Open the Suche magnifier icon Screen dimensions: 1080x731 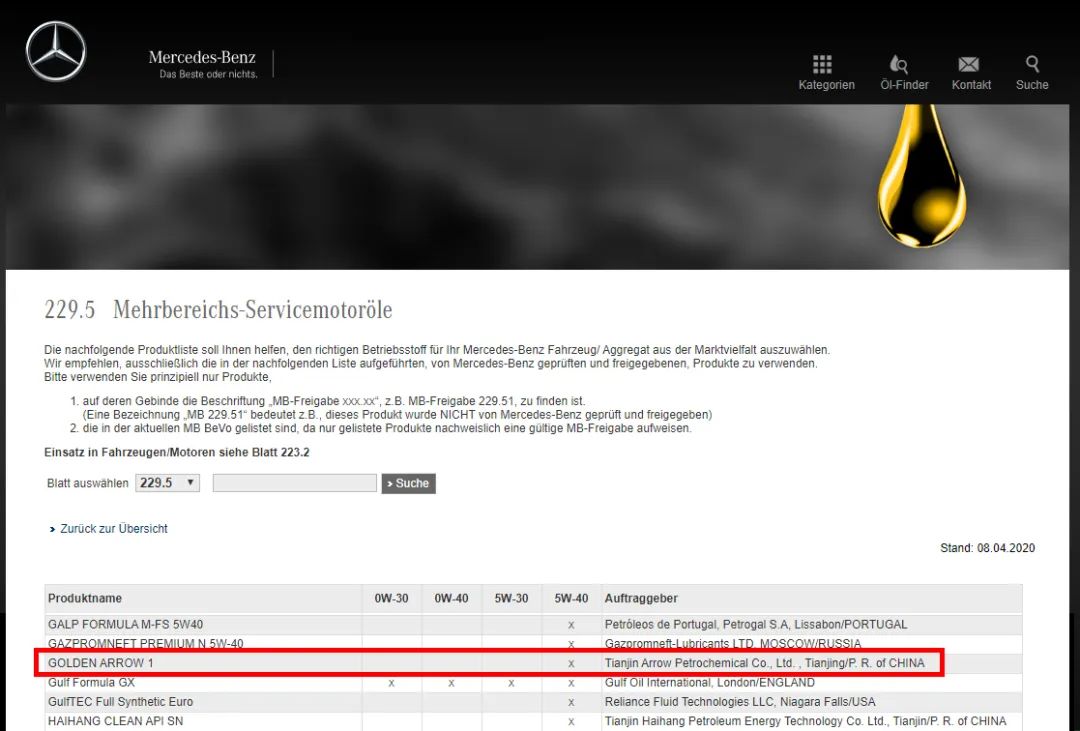pos(1032,64)
